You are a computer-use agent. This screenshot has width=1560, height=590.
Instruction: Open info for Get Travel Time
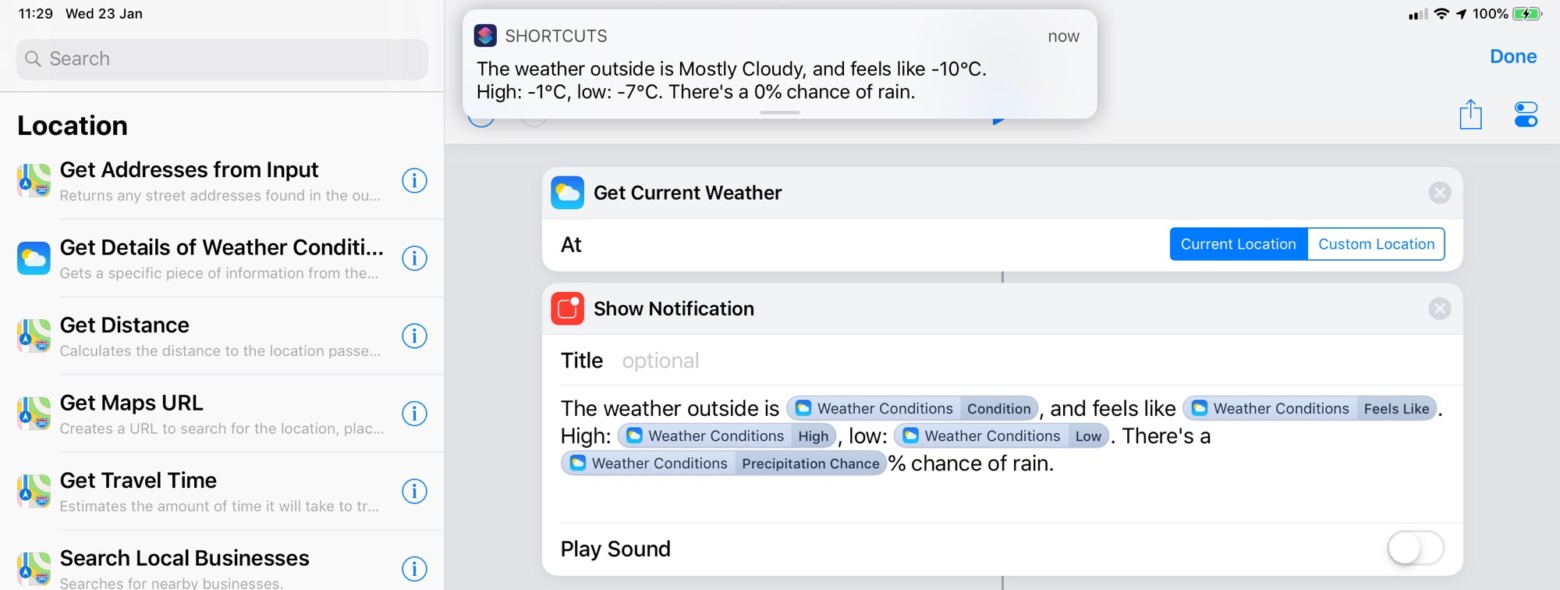click(x=414, y=491)
